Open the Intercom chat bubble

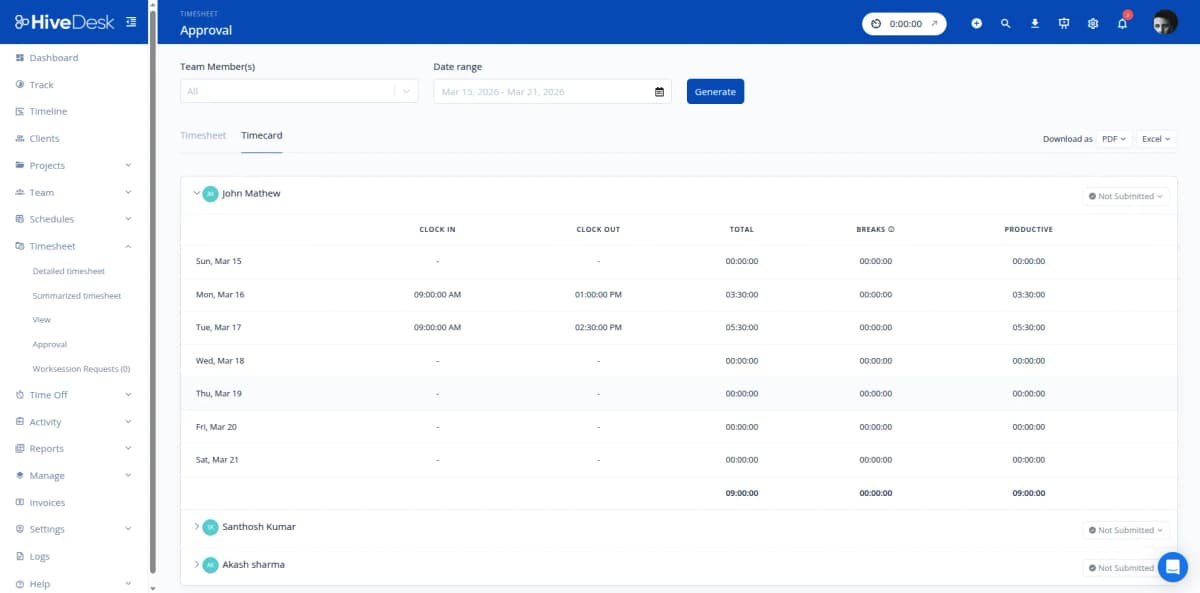pyautogui.click(x=1172, y=567)
